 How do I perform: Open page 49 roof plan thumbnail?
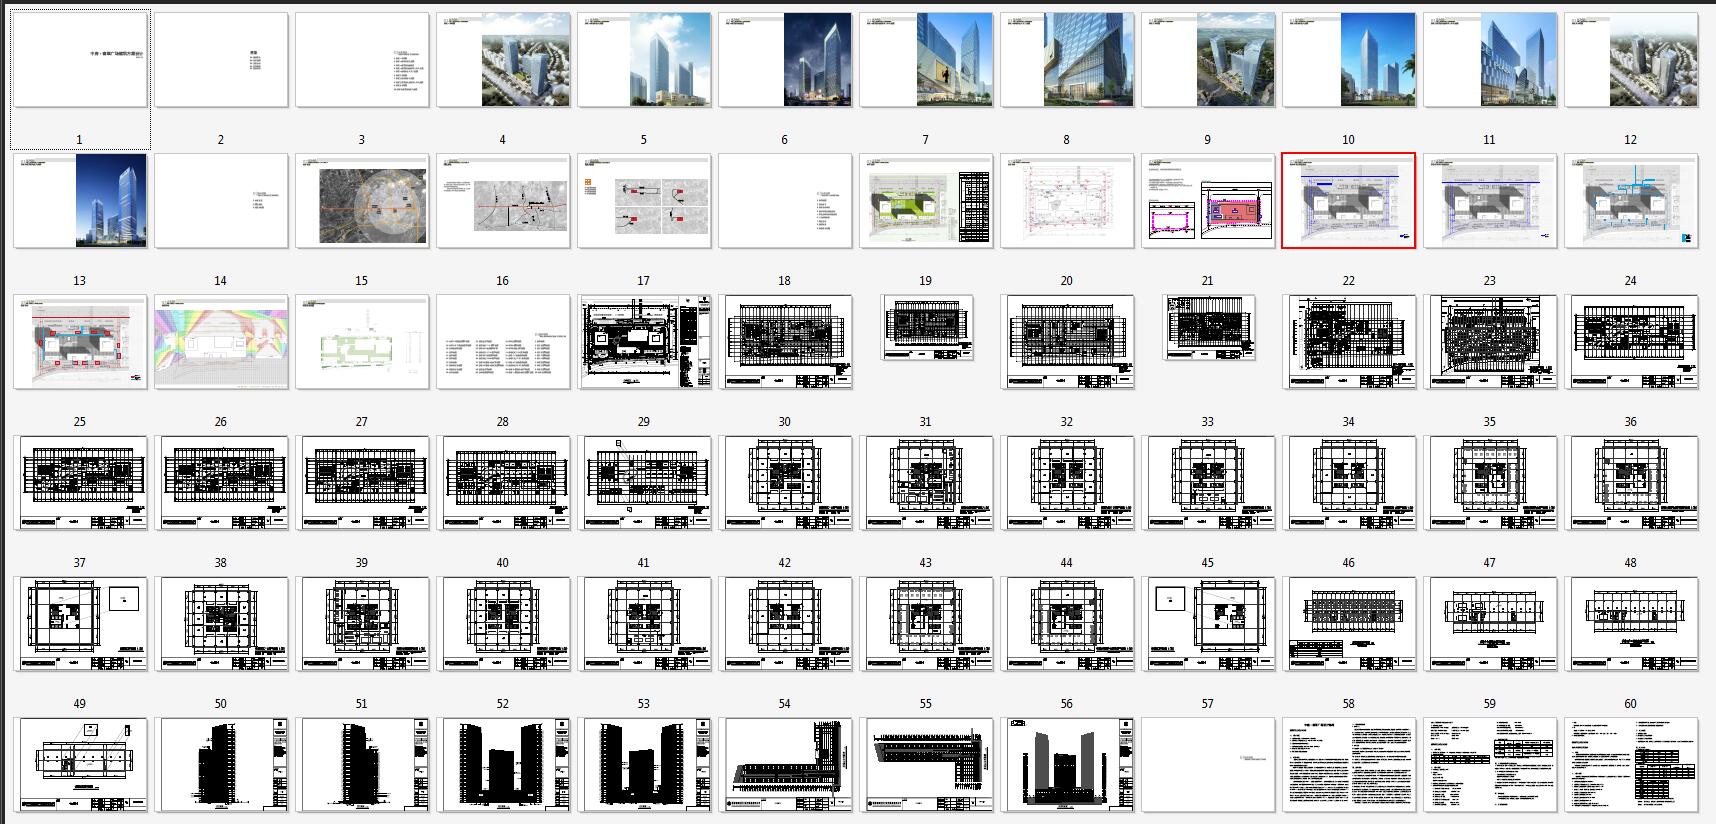[82, 624]
